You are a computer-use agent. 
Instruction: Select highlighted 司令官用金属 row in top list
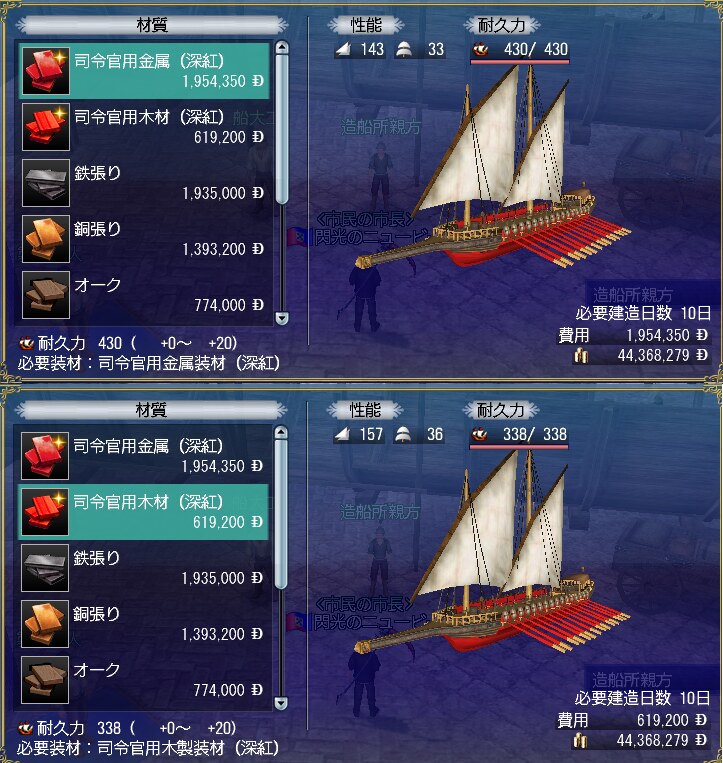pos(145,71)
